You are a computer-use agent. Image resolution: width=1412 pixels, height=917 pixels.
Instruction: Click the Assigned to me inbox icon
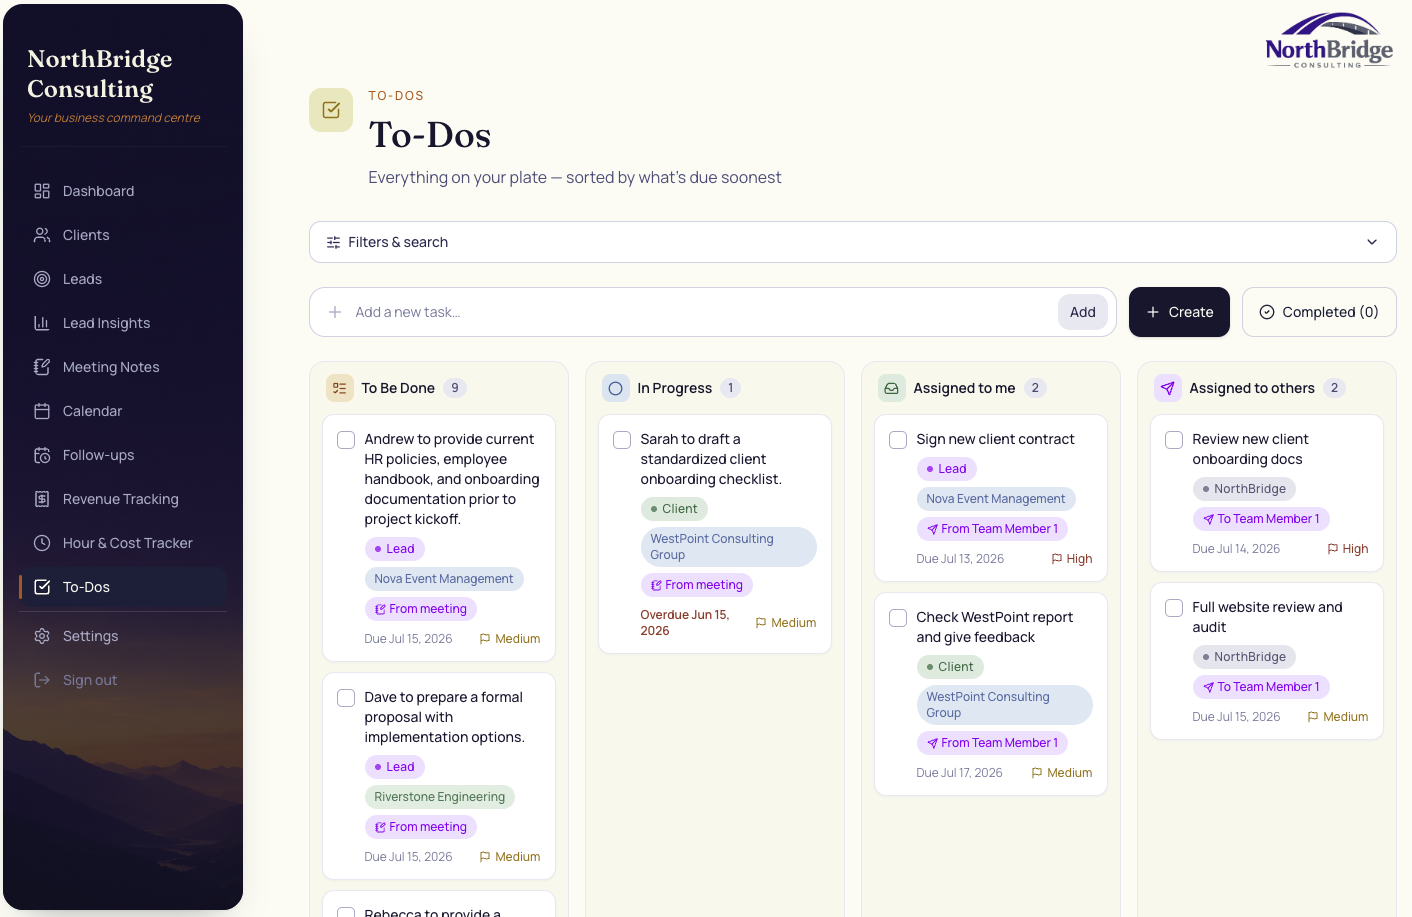[x=892, y=388]
